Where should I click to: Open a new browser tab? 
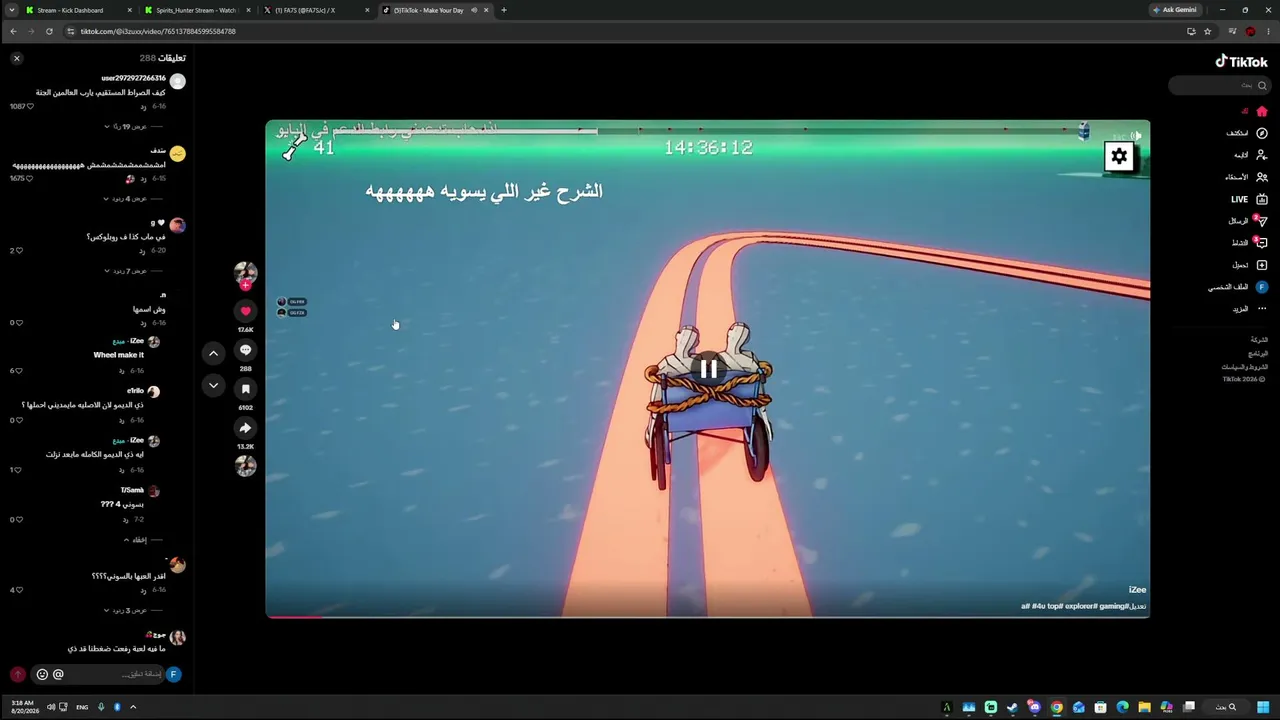[503, 10]
